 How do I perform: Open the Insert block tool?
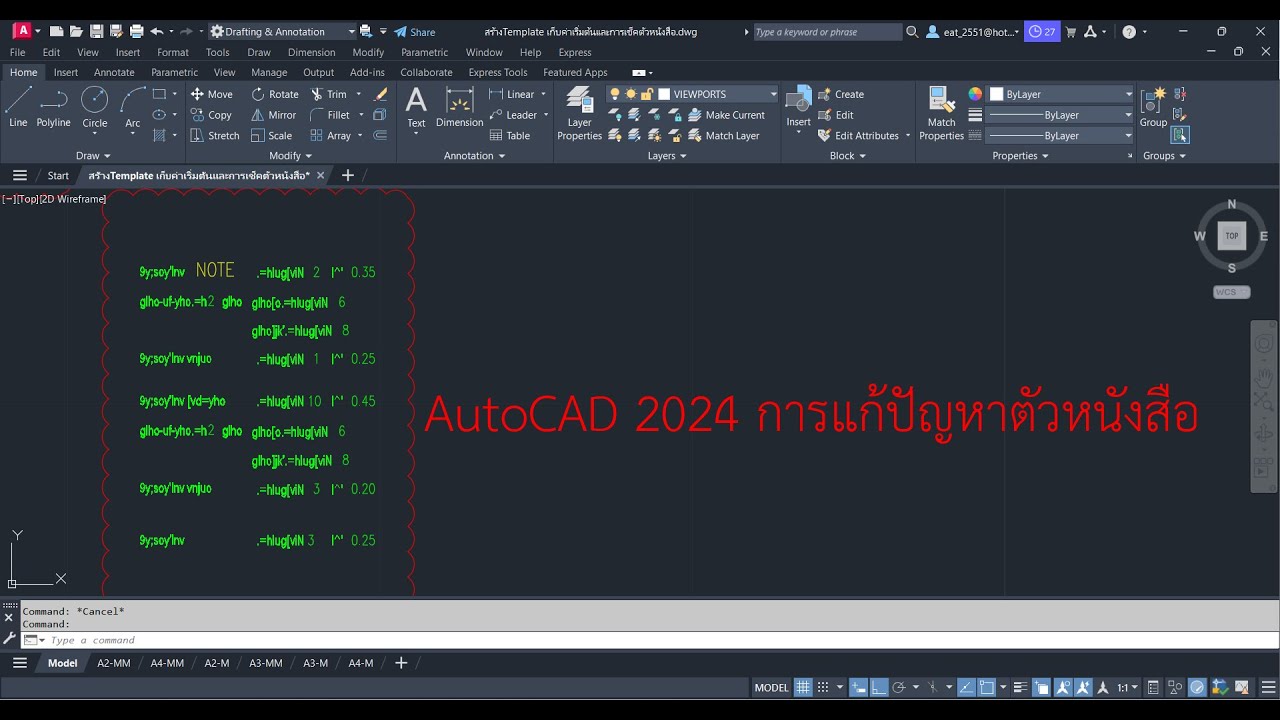pyautogui.click(x=798, y=107)
